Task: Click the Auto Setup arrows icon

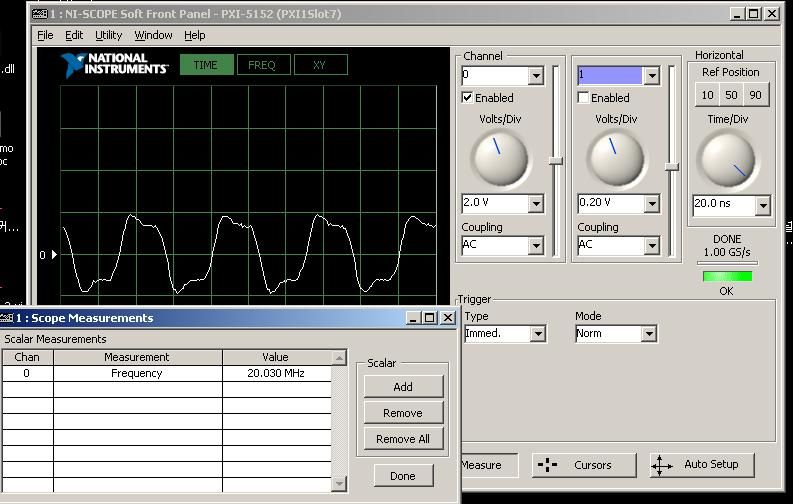Action: pos(662,465)
